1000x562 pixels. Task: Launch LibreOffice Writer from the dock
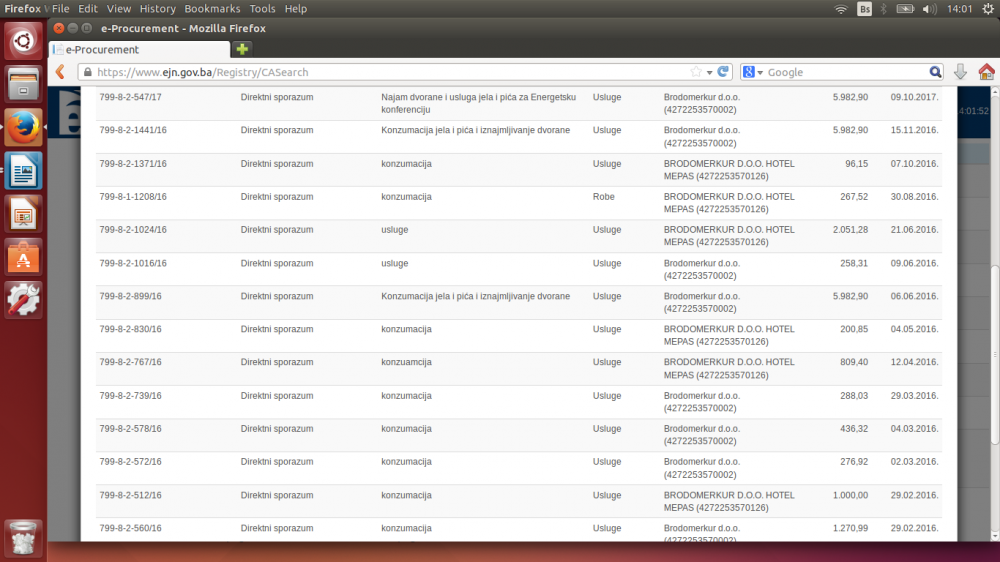coord(23,170)
